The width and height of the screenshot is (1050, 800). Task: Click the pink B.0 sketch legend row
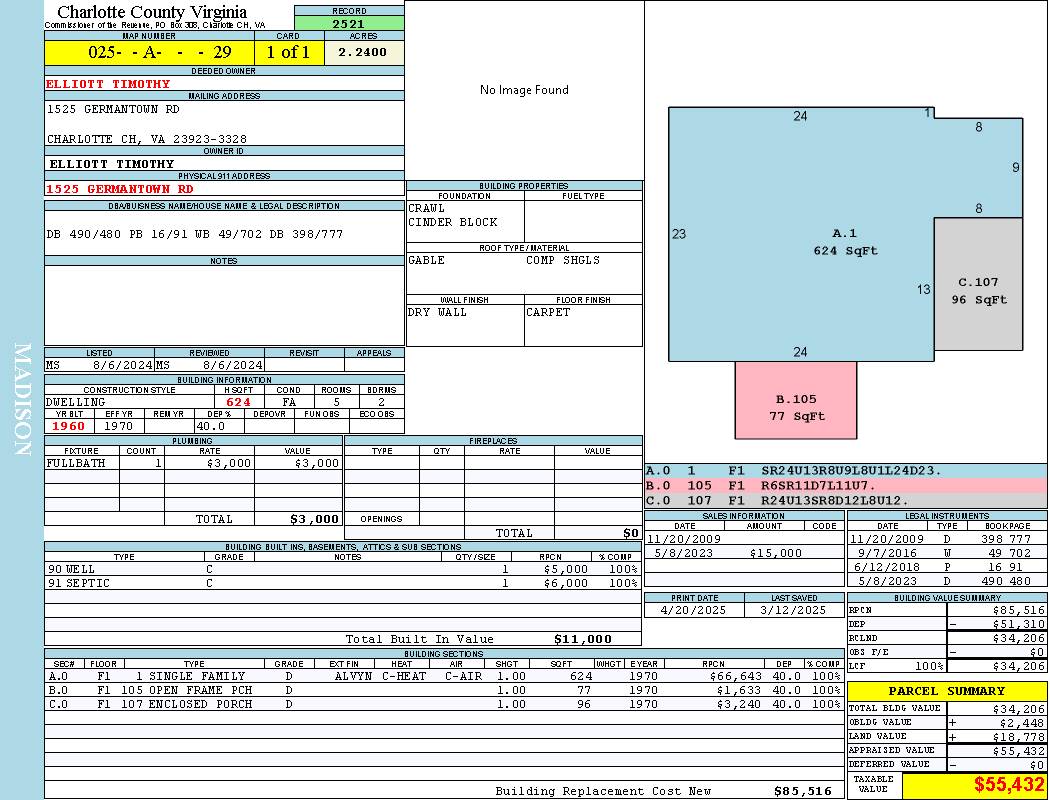pos(845,485)
